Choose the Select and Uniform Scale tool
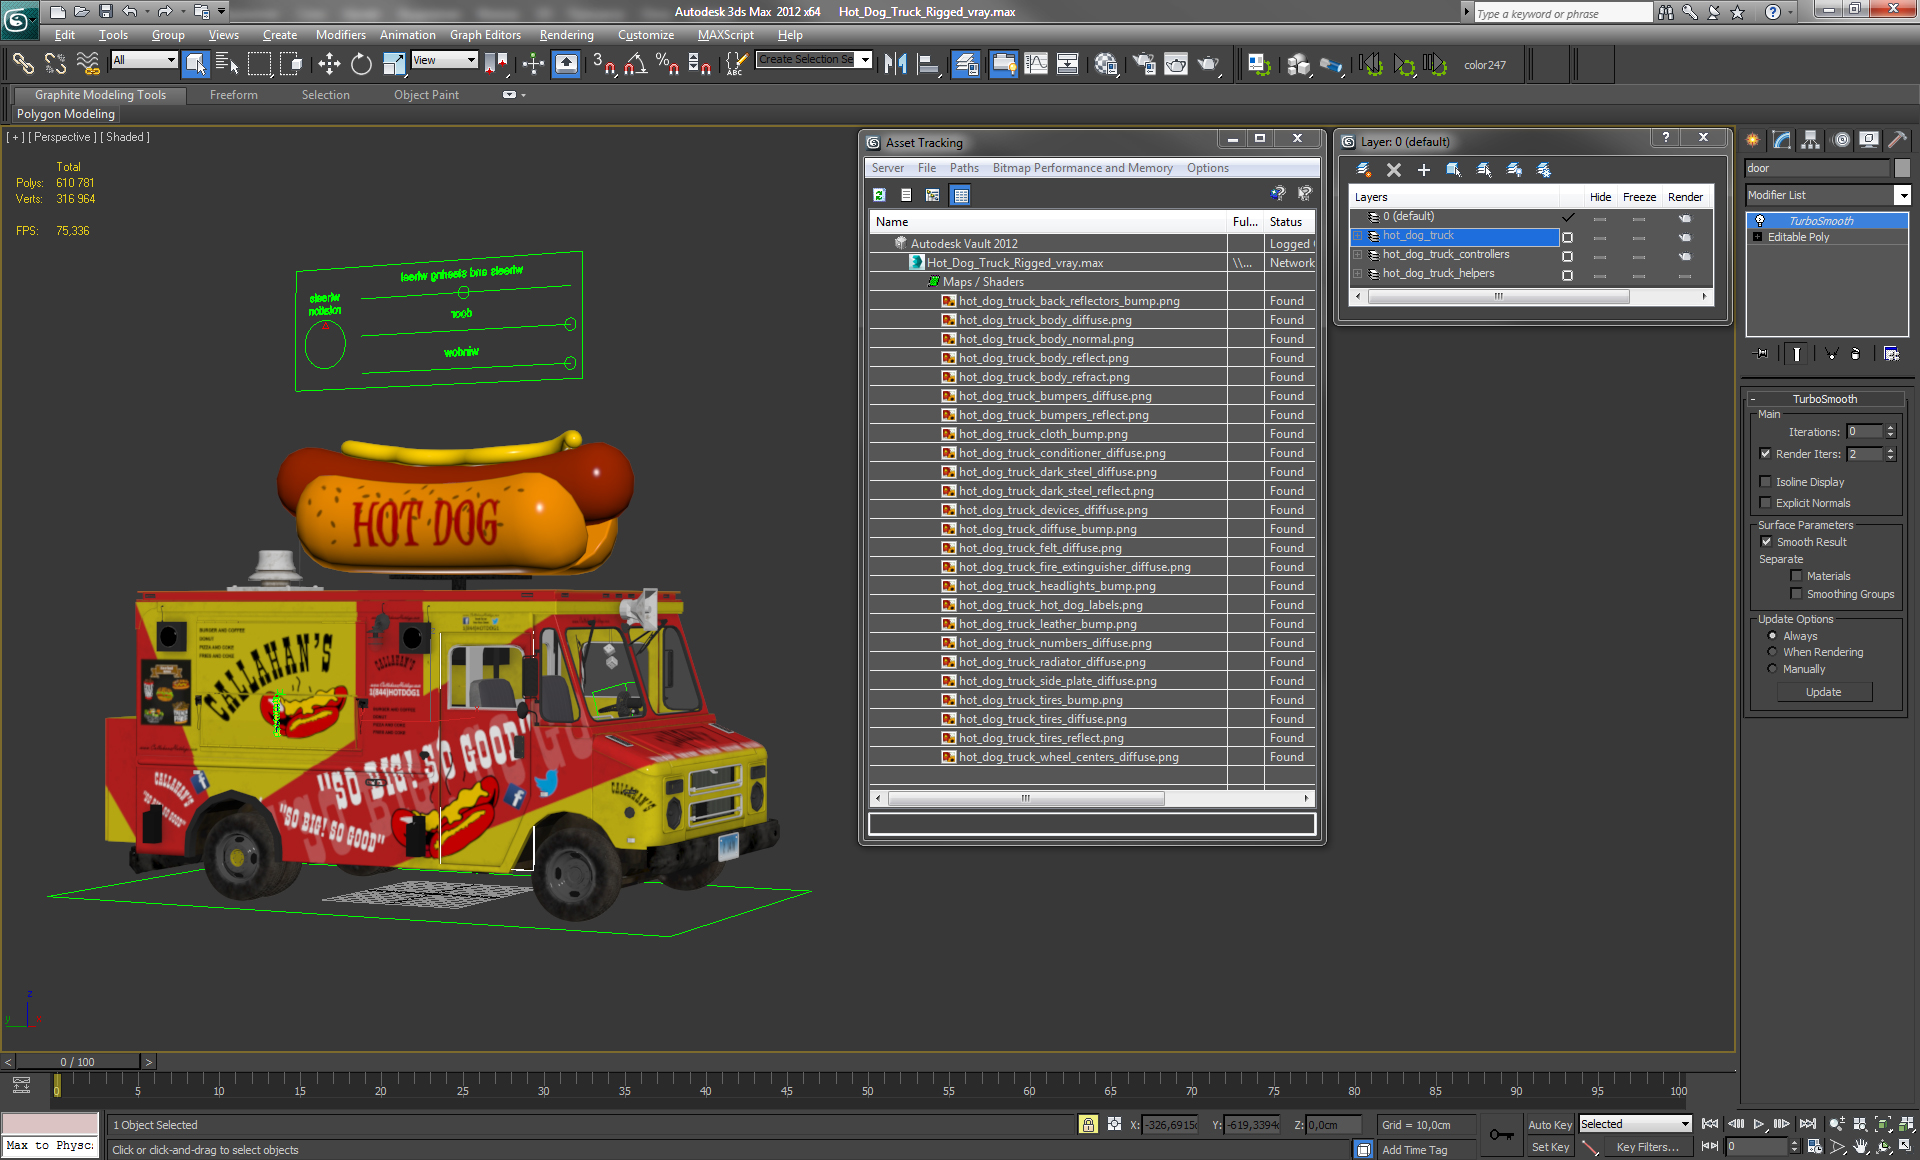 tap(394, 64)
